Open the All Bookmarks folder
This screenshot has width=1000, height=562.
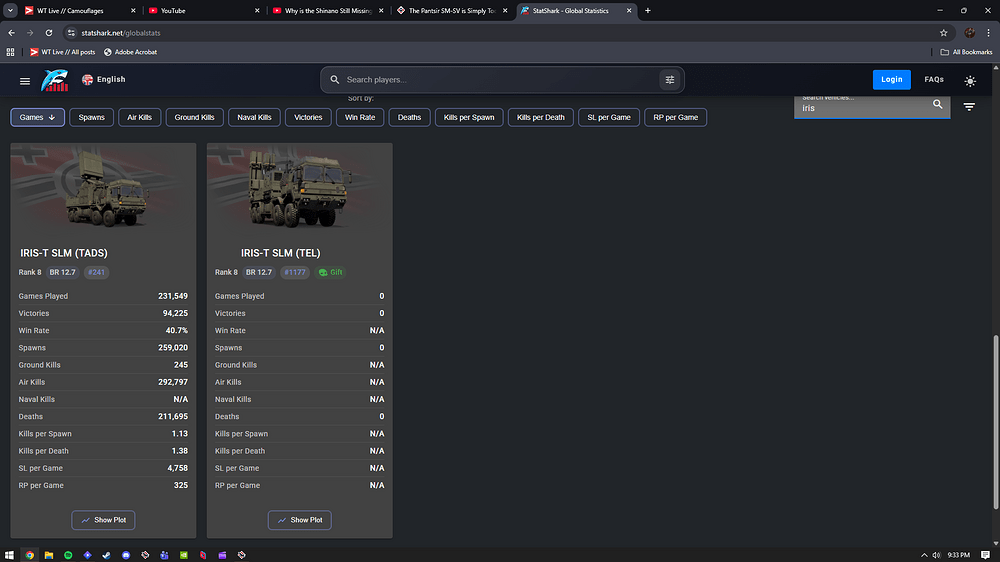click(966, 52)
